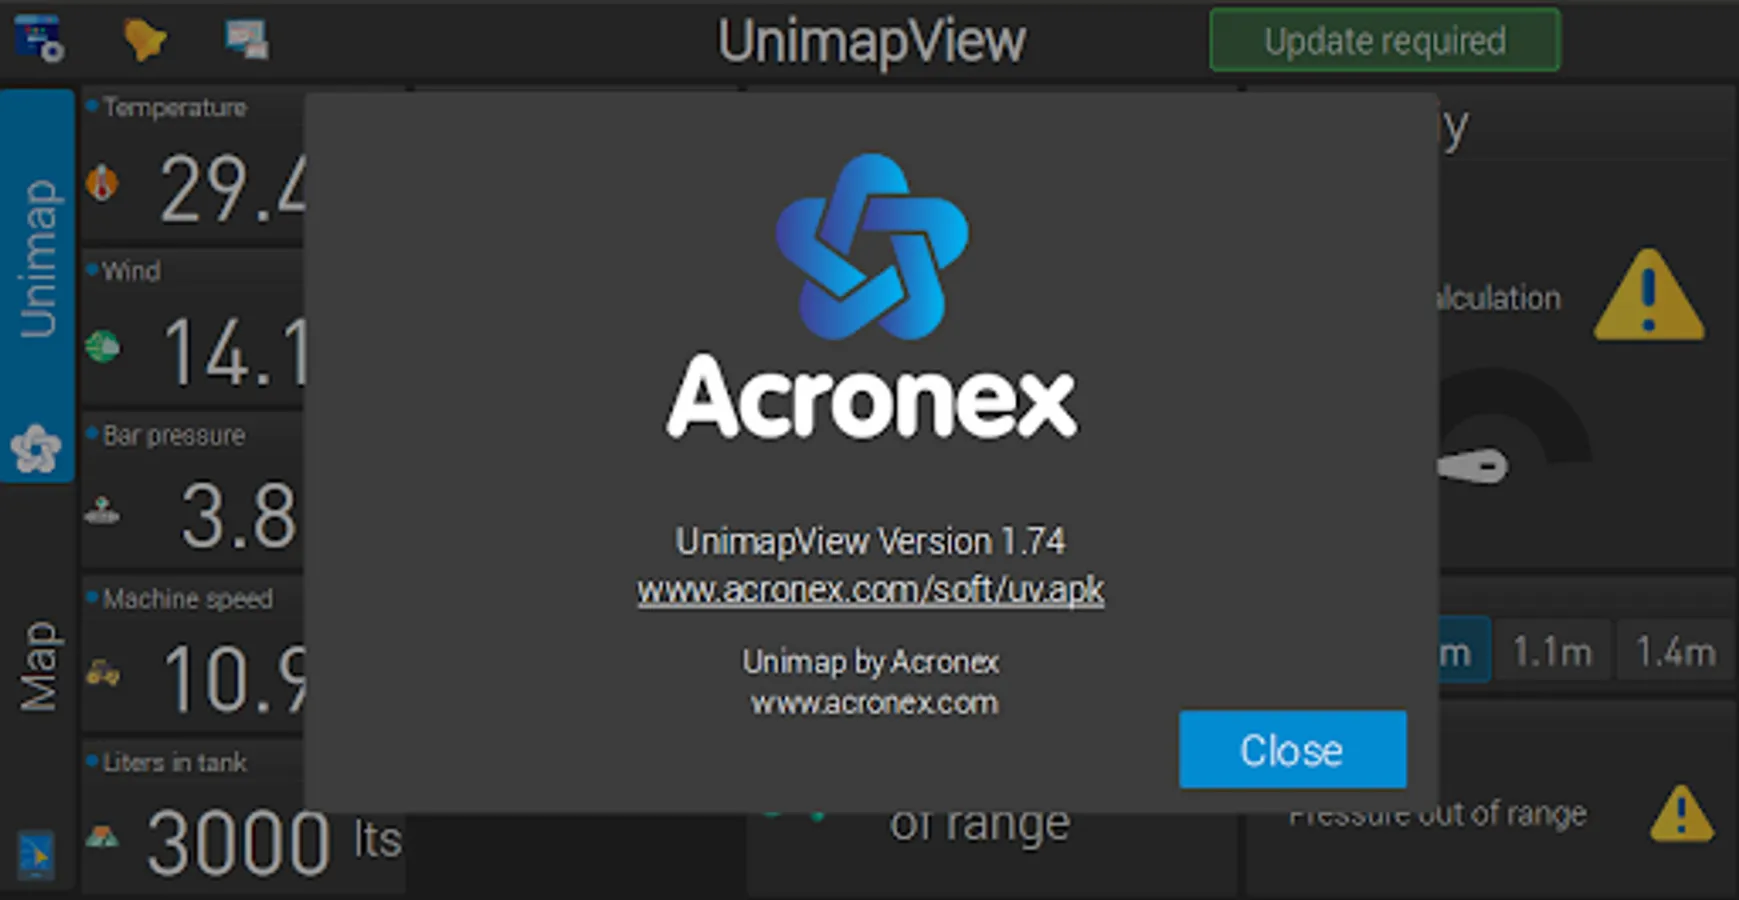Switch to the Map side tab
Viewport: 1739px width, 900px height.
38,666
